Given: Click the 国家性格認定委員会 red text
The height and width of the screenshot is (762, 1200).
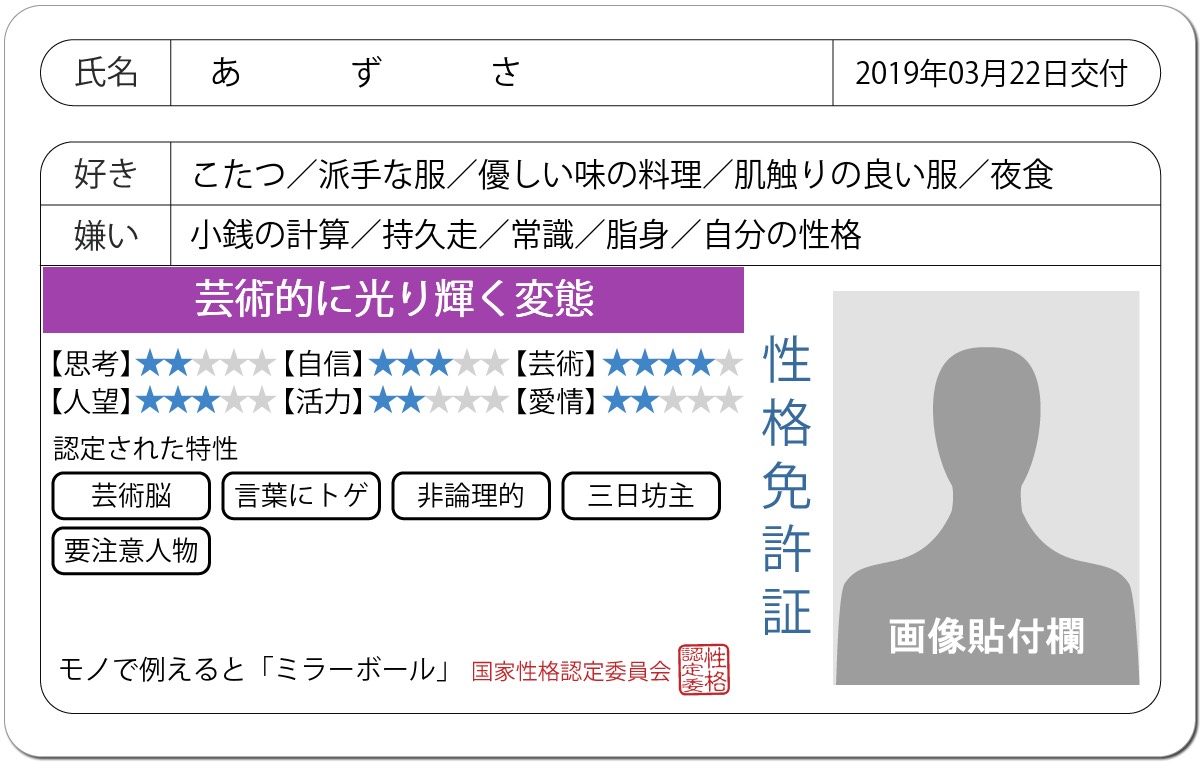Looking at the screenshot, I should (571, 671).
